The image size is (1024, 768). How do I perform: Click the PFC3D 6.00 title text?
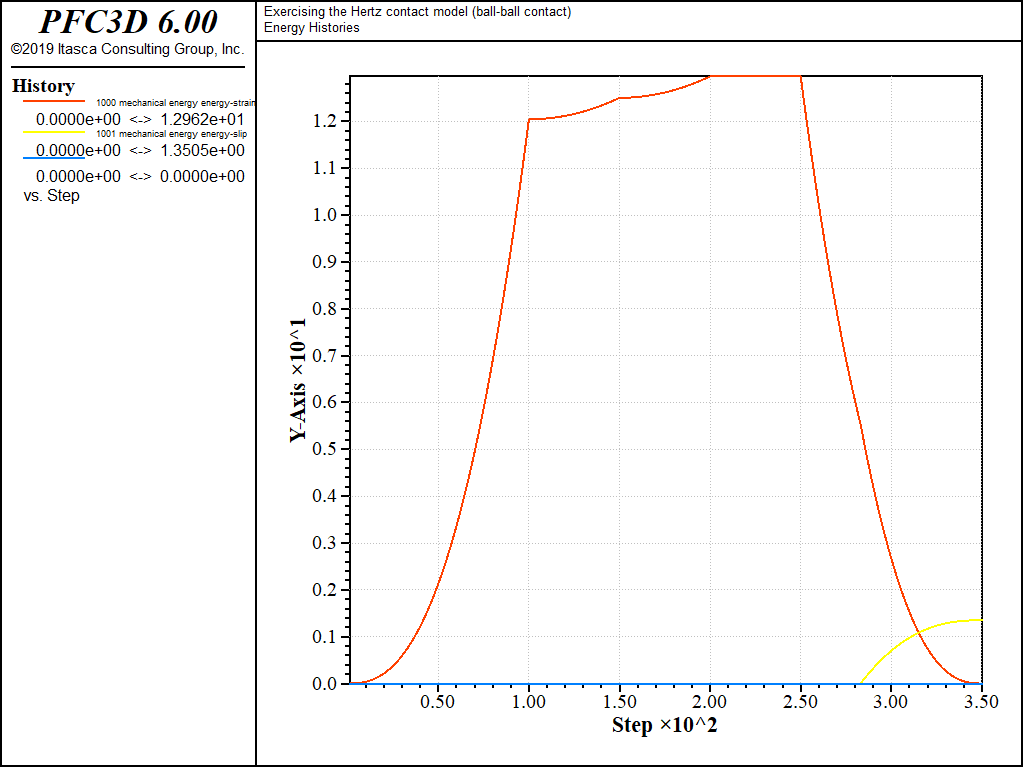(x=128, y=22)
